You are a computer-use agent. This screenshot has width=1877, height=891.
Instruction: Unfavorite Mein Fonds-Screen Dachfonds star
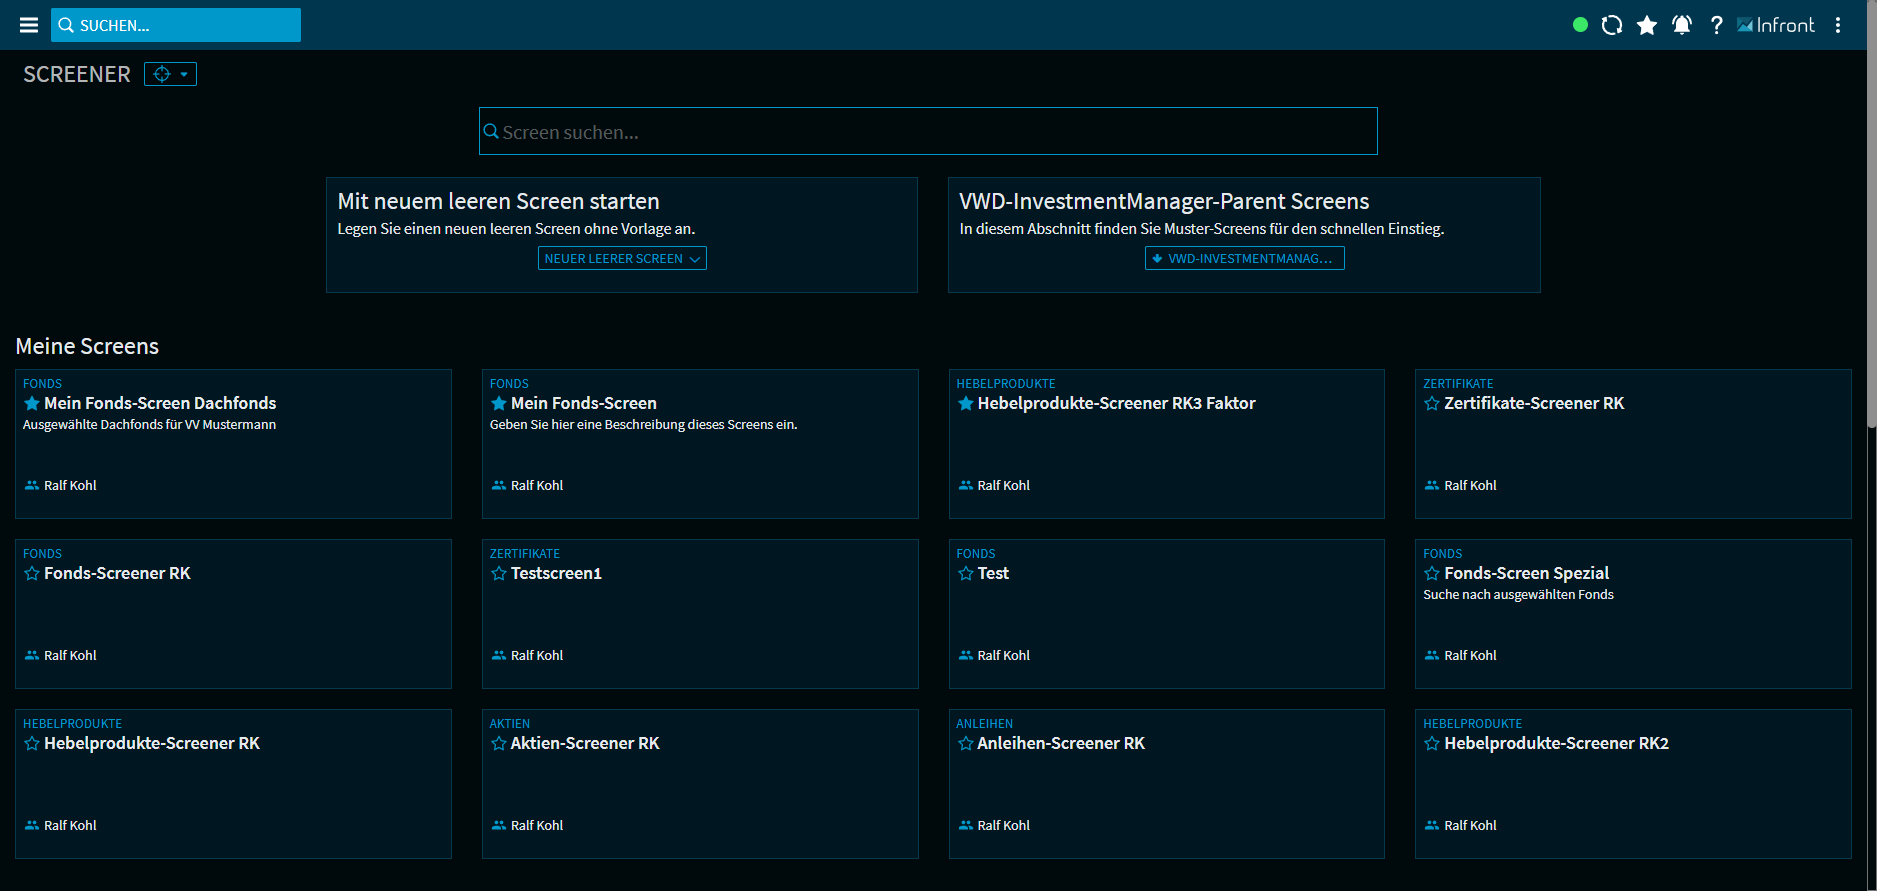pyautogui.click(x=32, y=403)
